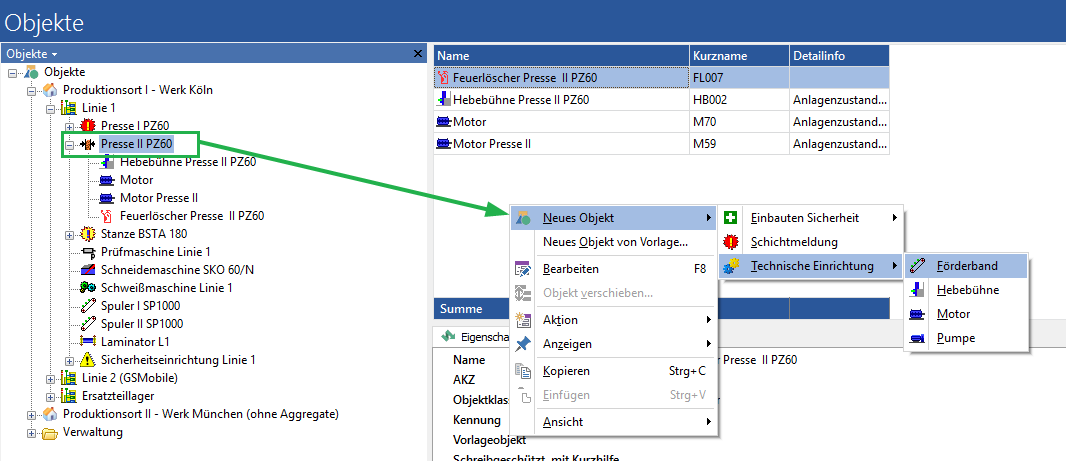Image resolution: width=1066 pixels, height=461 pixels.
Task: Sort table by Kurzname column
Action: tap(740, 56)
